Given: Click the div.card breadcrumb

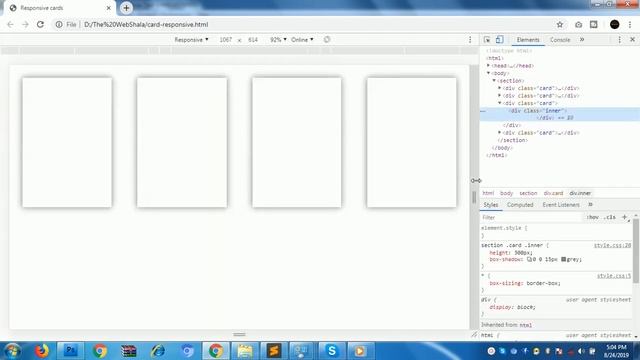Looking at the screenshot, I should (x=553, y=193).
